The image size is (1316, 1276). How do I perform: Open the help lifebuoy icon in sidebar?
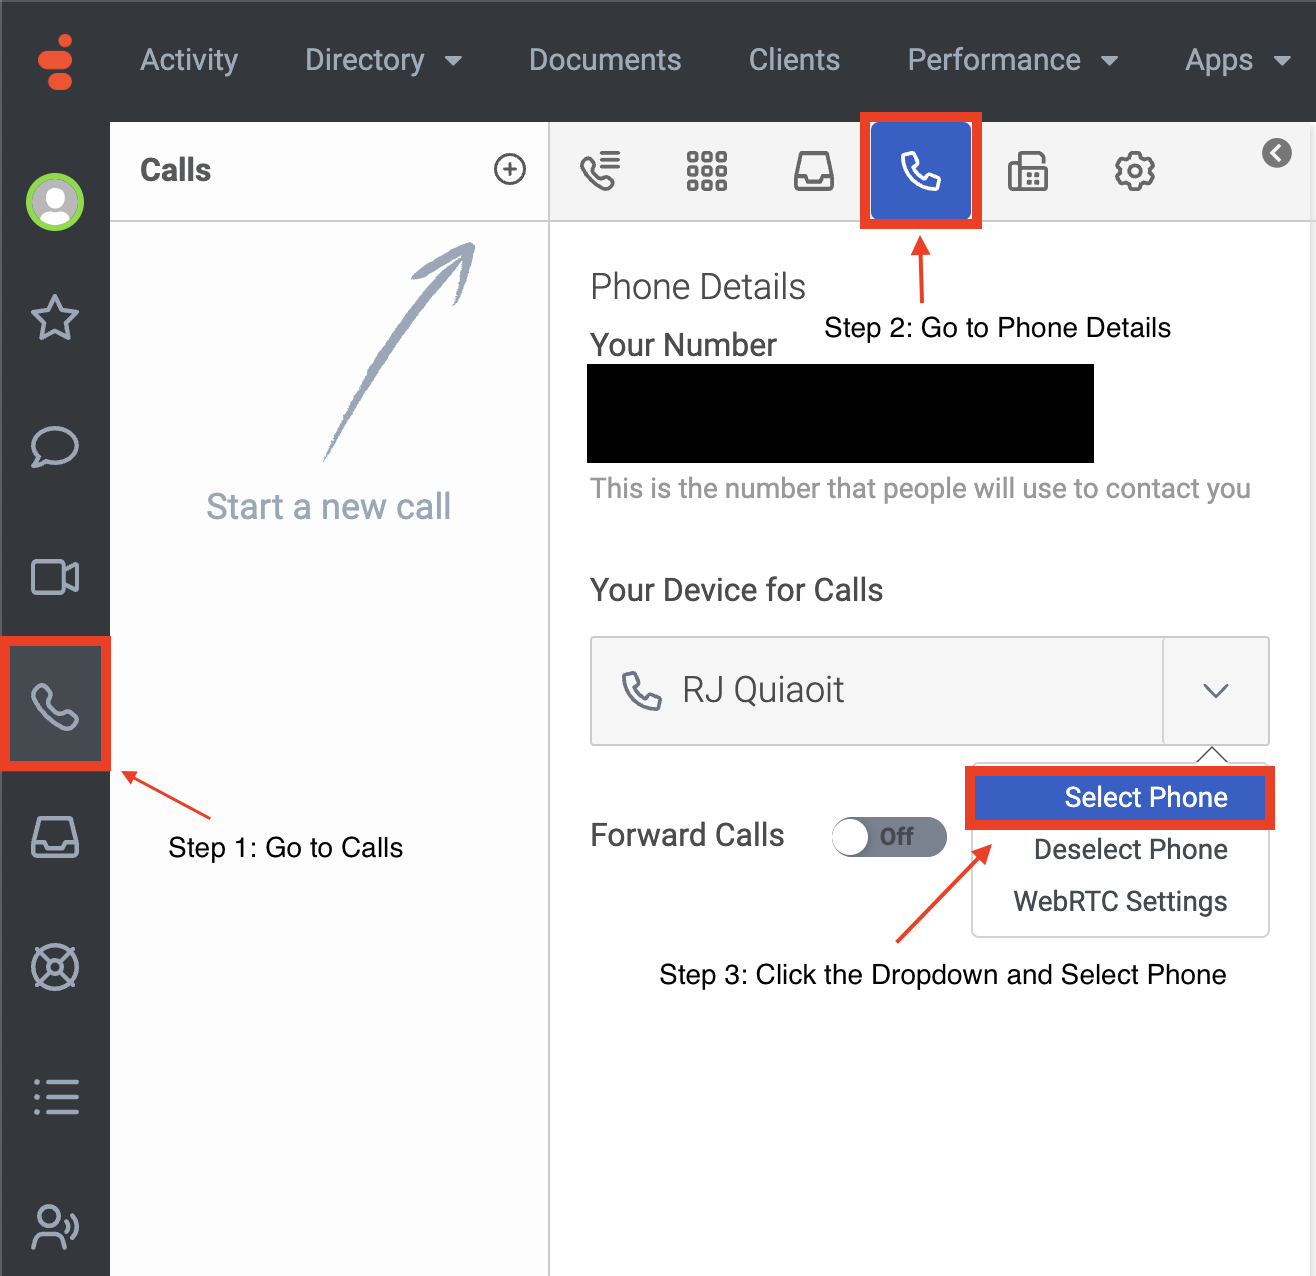tap(55, 967)
